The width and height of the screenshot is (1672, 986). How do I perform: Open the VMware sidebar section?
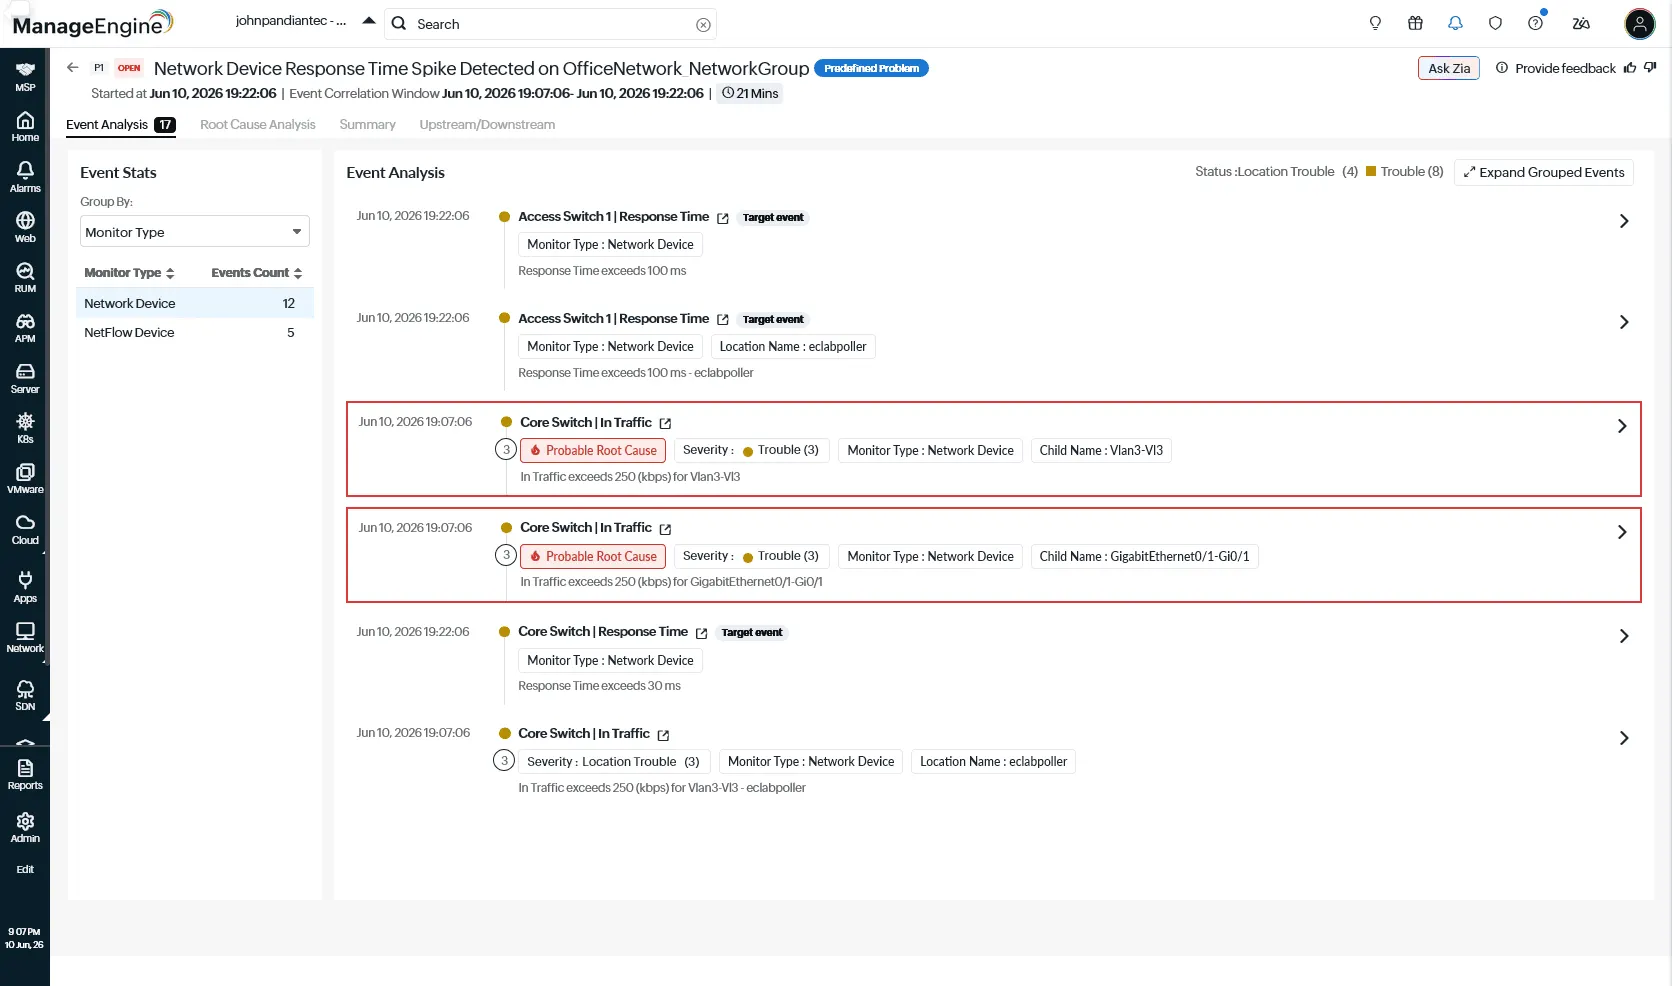click(x=25, y=479)
